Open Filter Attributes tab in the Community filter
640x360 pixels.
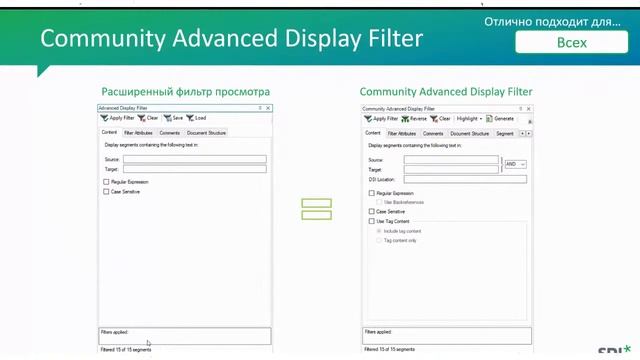(402, 134)
